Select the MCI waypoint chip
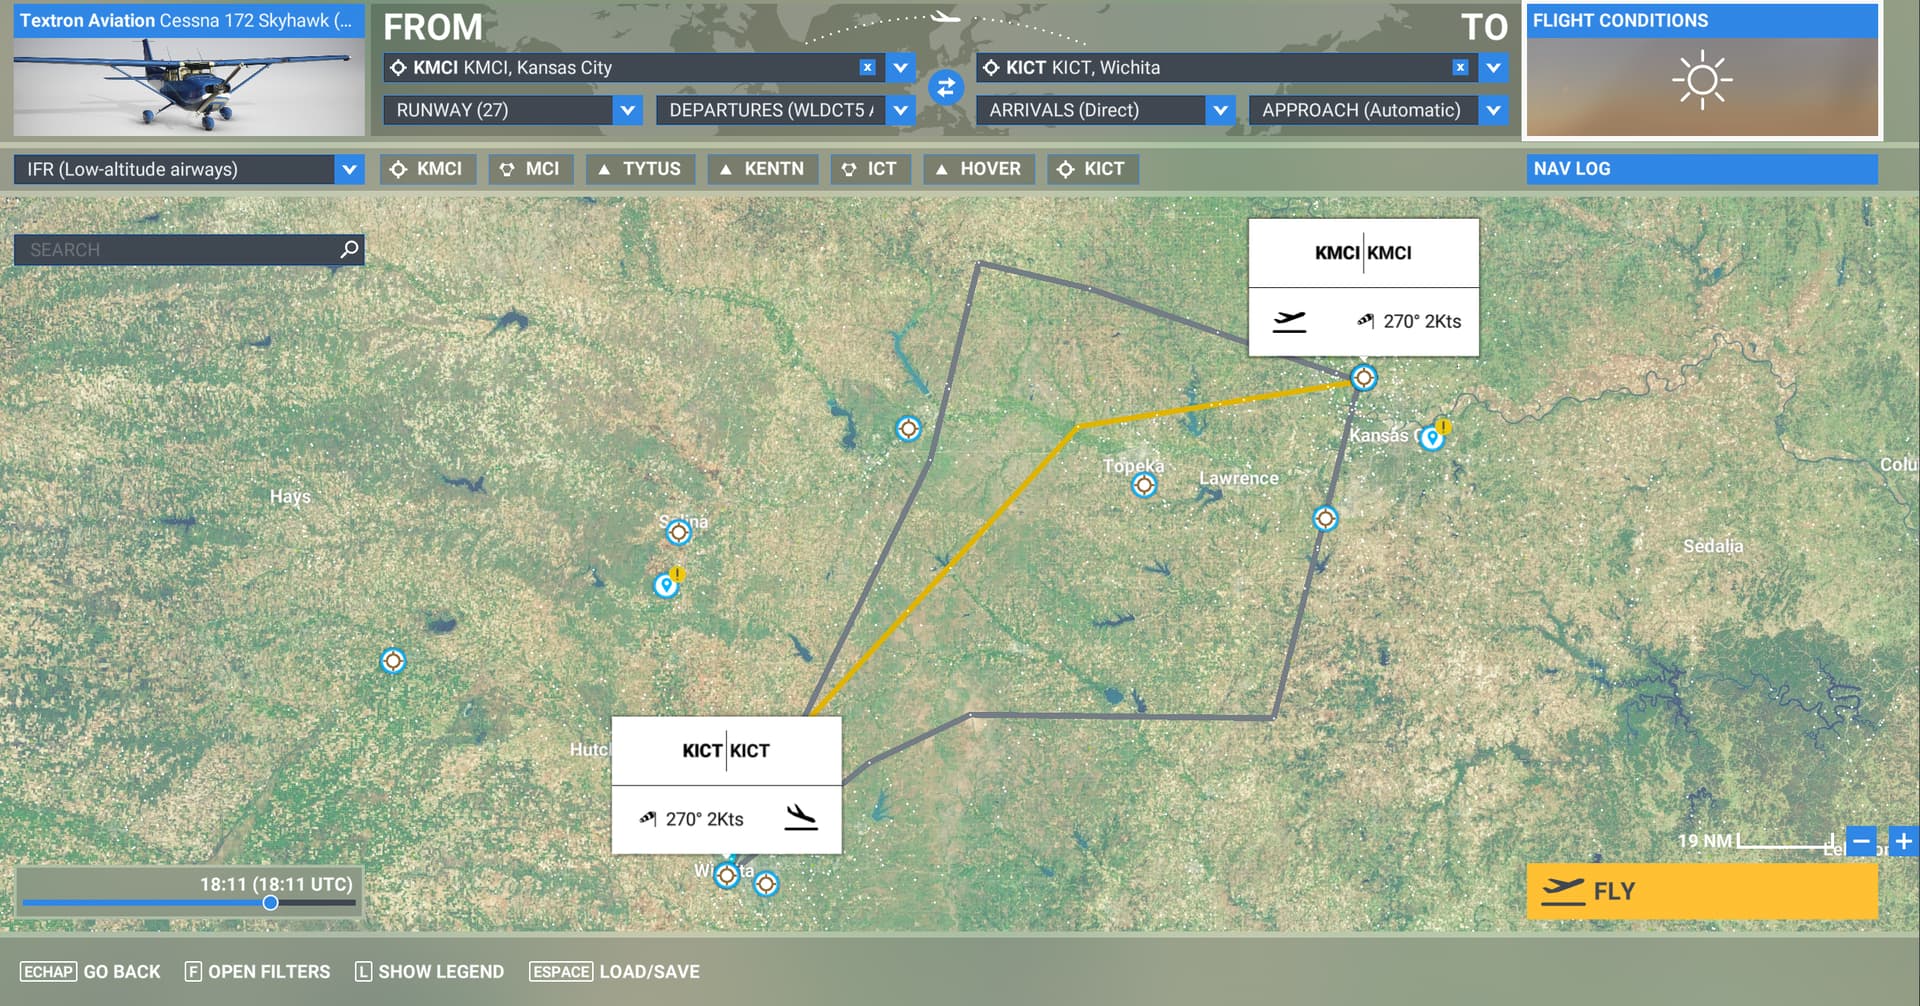This screenshot has height=1006, width=1920. tap(531, 169)
